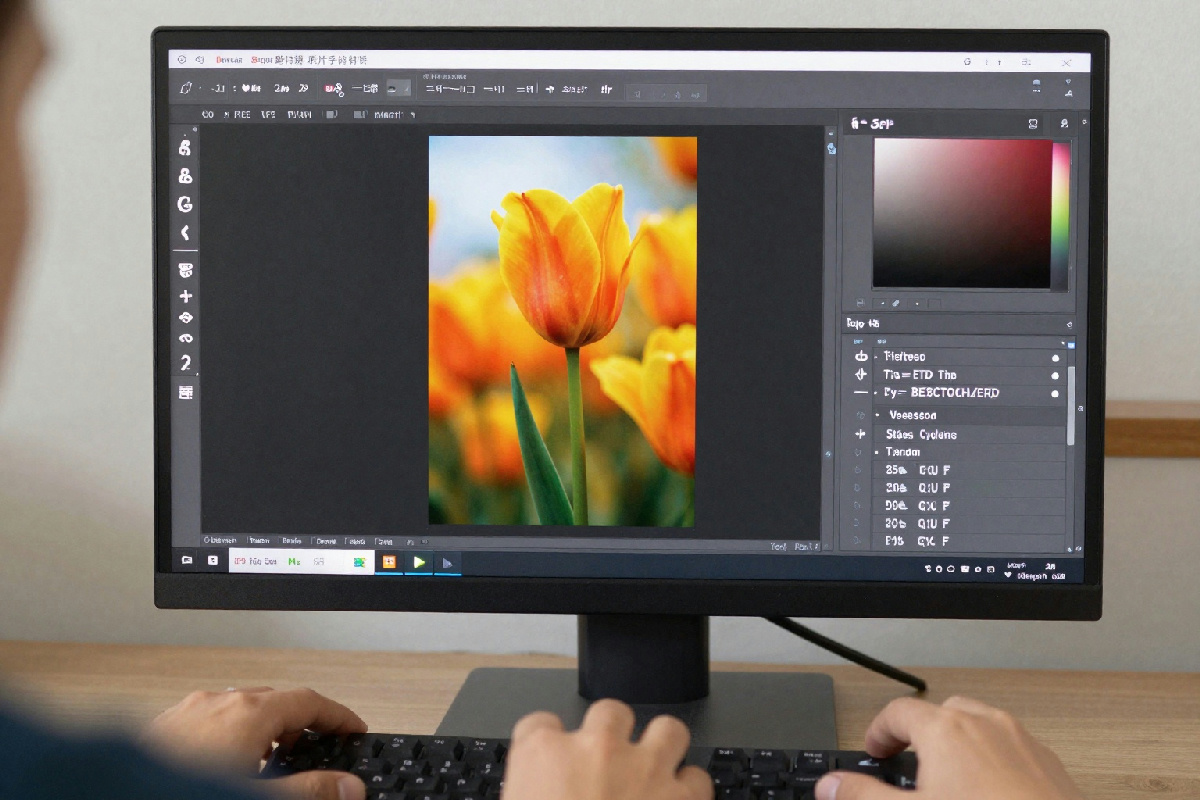Click the red-and-white scissors icon in options bar
This screenshot has height=800, width=1200.
[x=334, y=89]
